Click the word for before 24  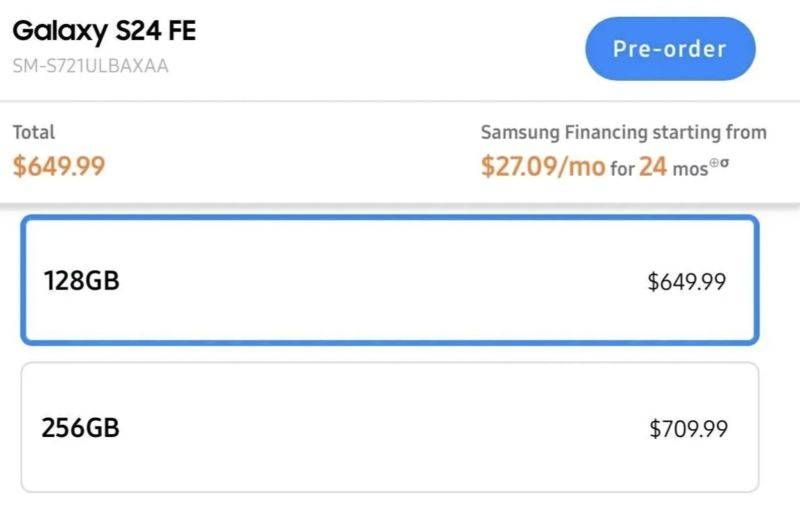click(622, 168)
